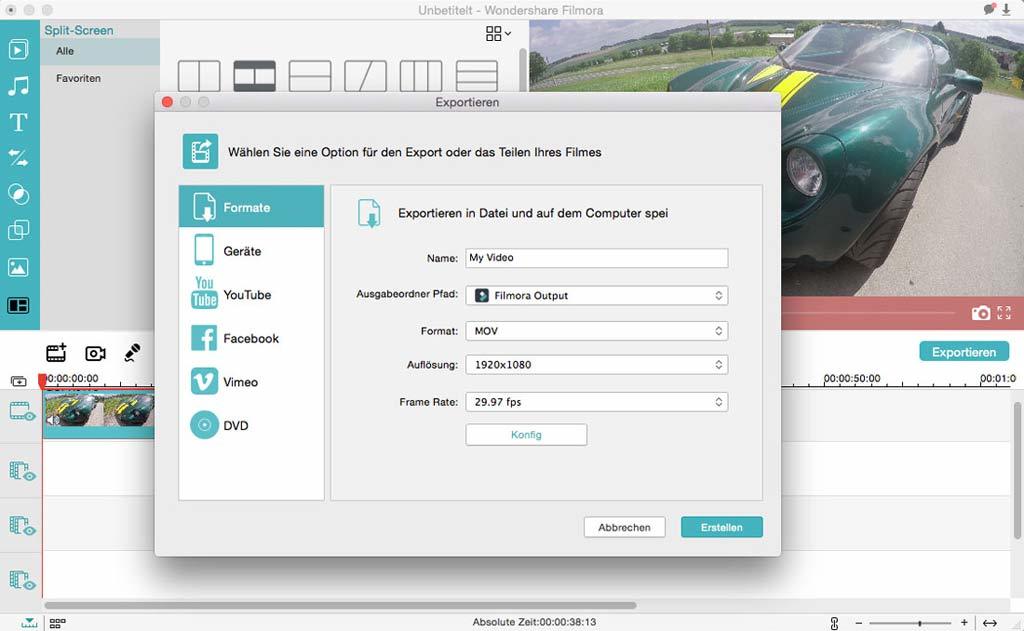Select the Formate export tab
The height and width of the screenshot is (631, 1024).
(251, 207)
